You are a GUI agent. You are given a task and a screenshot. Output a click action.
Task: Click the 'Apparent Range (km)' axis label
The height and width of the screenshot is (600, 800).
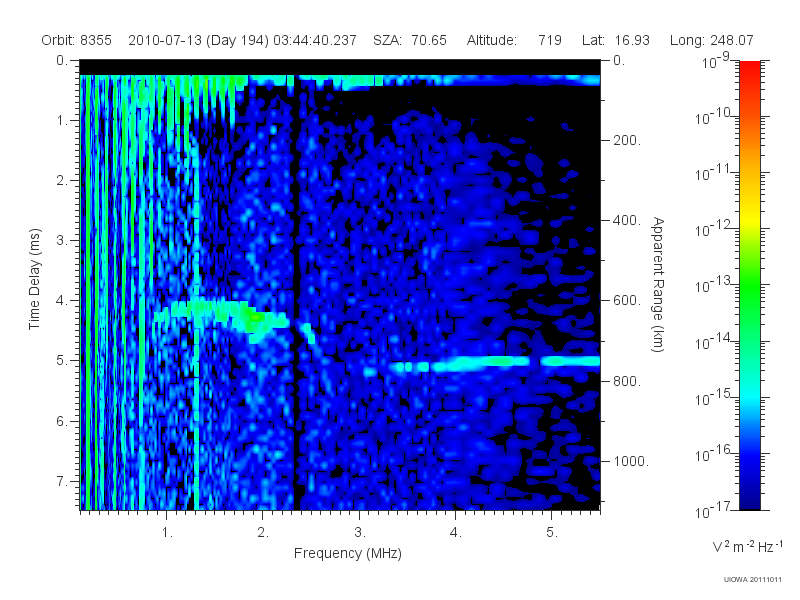click(x=659, y=285)
